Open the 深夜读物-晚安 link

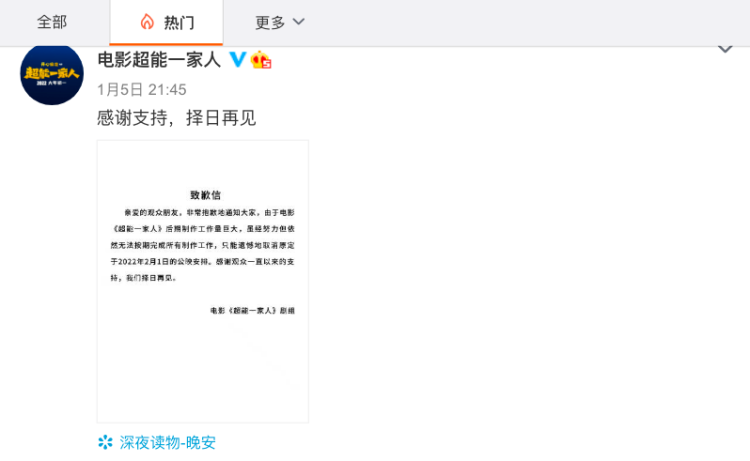click(167, 442)
